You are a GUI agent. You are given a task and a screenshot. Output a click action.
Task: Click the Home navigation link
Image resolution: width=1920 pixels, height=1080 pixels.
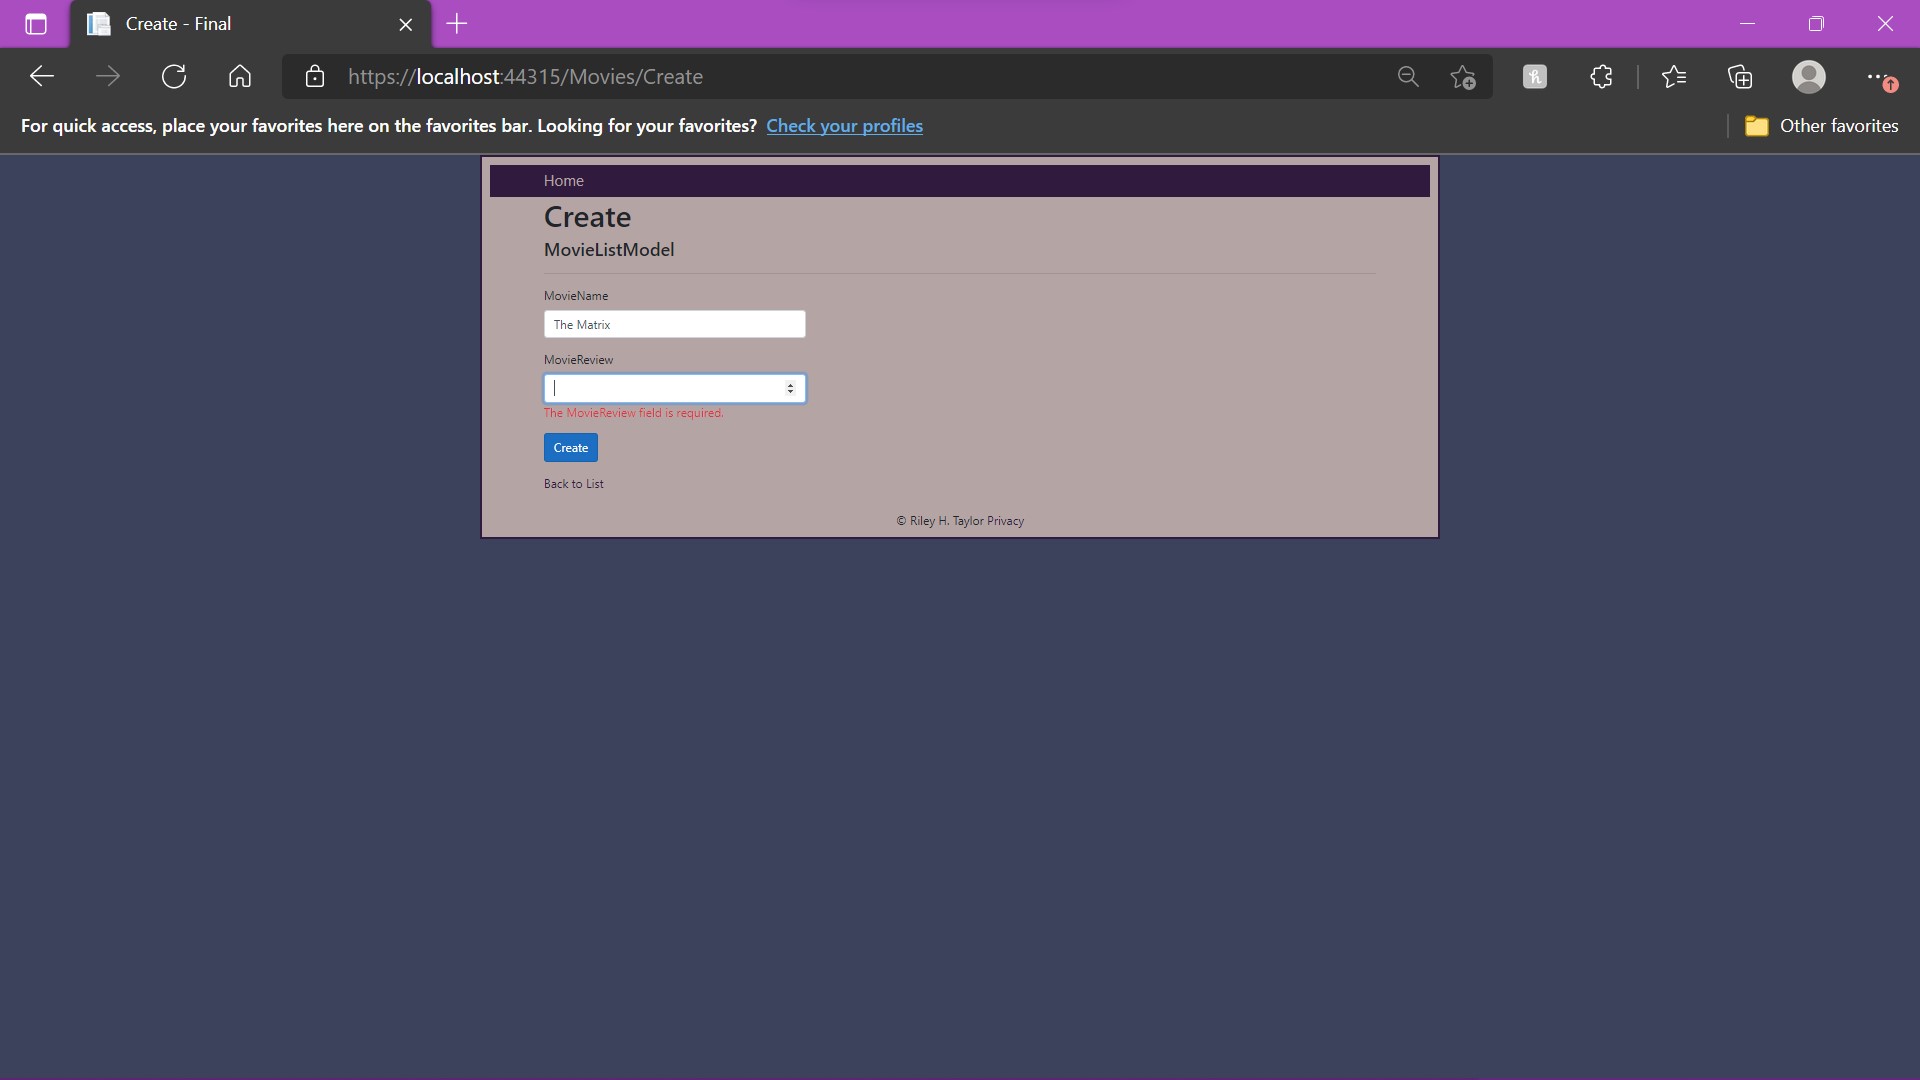[x=563, y=181]
